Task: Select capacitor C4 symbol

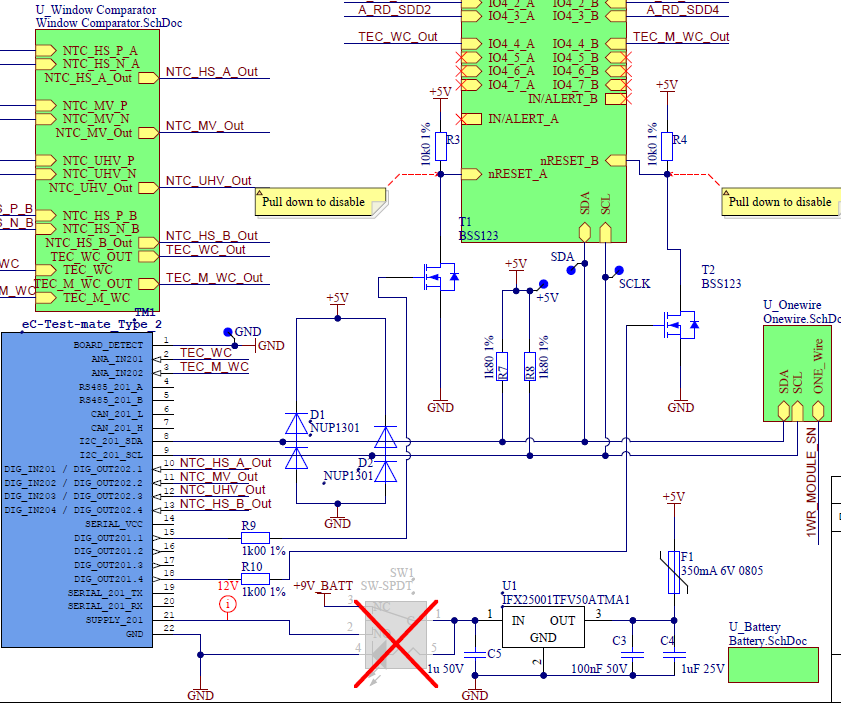Action: click(x=674, y=654)
